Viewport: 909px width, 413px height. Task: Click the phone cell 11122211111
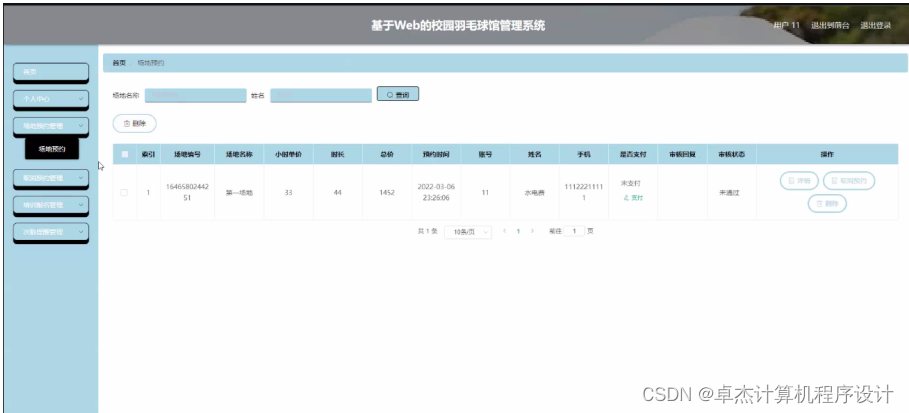pos(584,192)
